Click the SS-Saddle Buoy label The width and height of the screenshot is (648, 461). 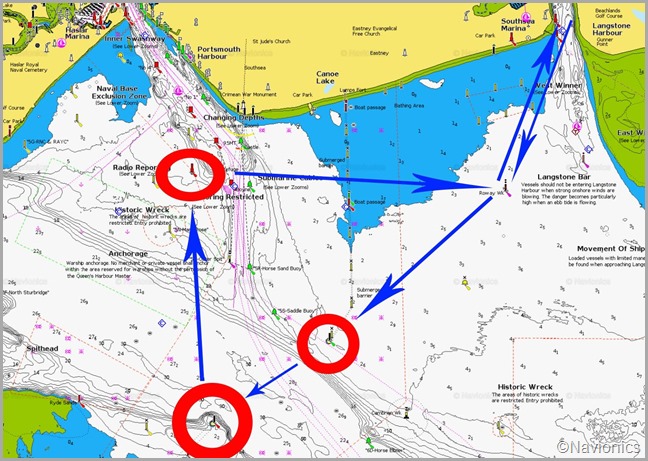click(296, 310)
